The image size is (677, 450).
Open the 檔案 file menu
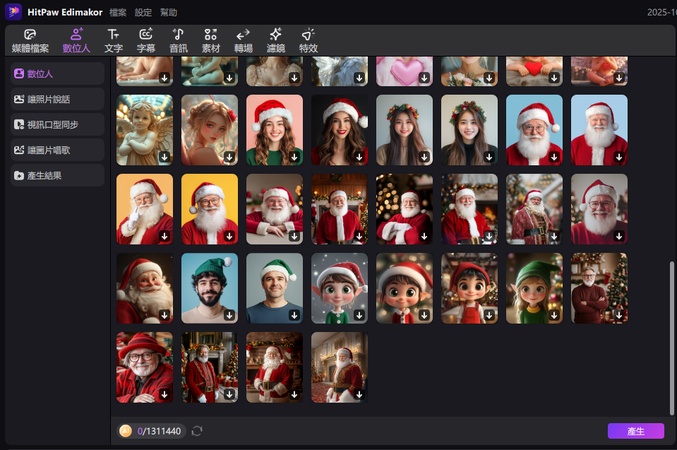tap(117, 12)
